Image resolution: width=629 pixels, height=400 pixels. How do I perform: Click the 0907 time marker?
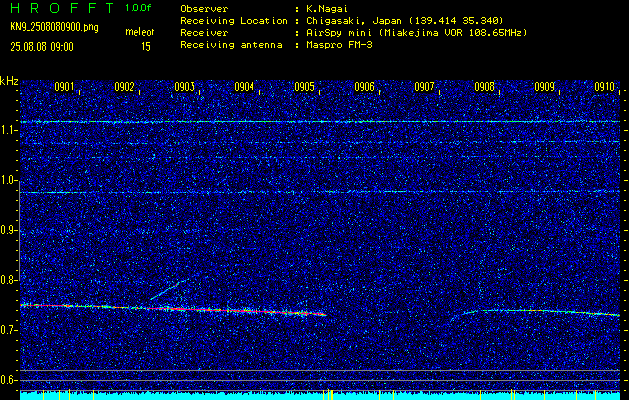424,87
